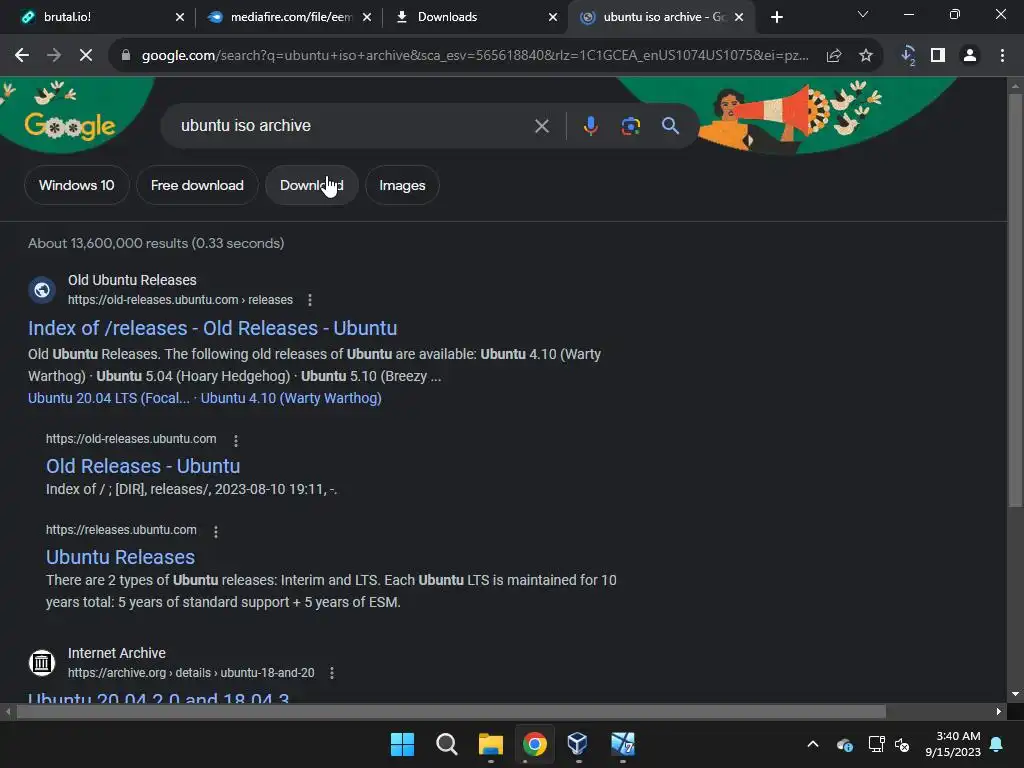The height and width of the screenshot is (768, 1024).
Task: Click the address bar URL
Action: click(x=475, y=56)
